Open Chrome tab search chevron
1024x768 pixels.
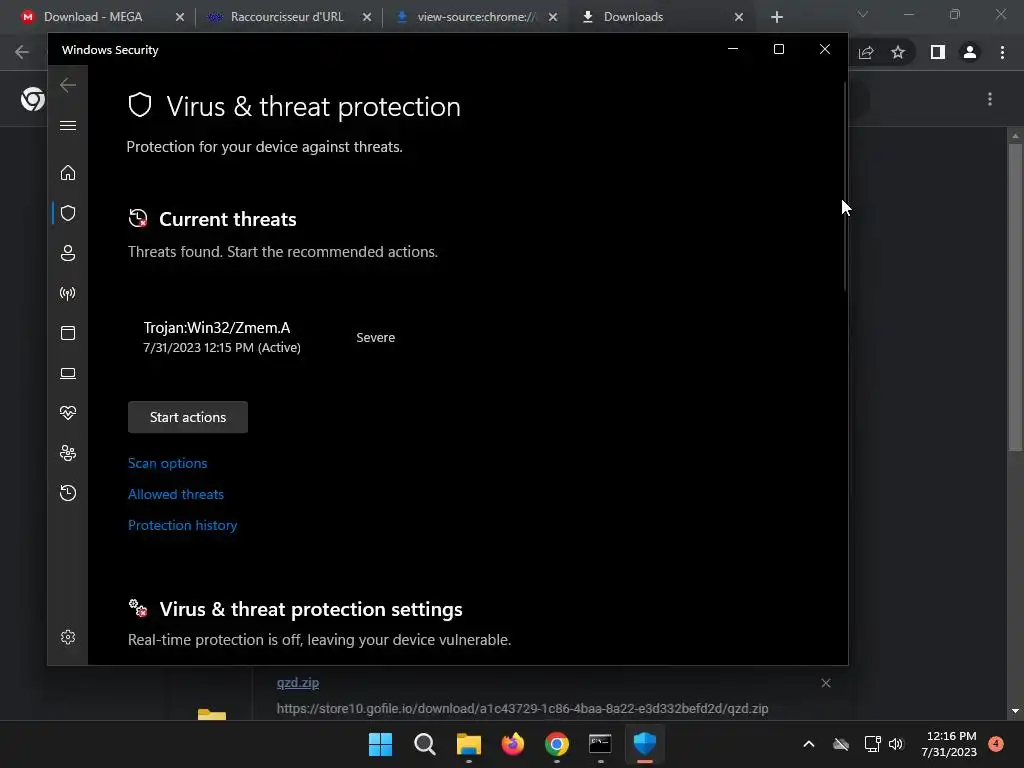pos(863,14)
